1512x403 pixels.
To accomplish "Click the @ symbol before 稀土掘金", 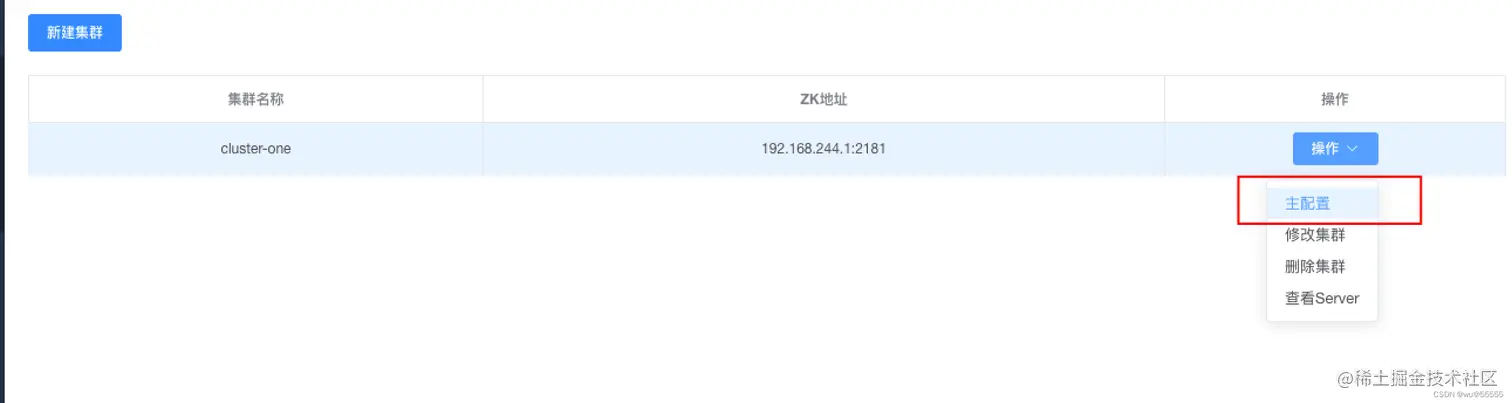I will point(1345,379).
